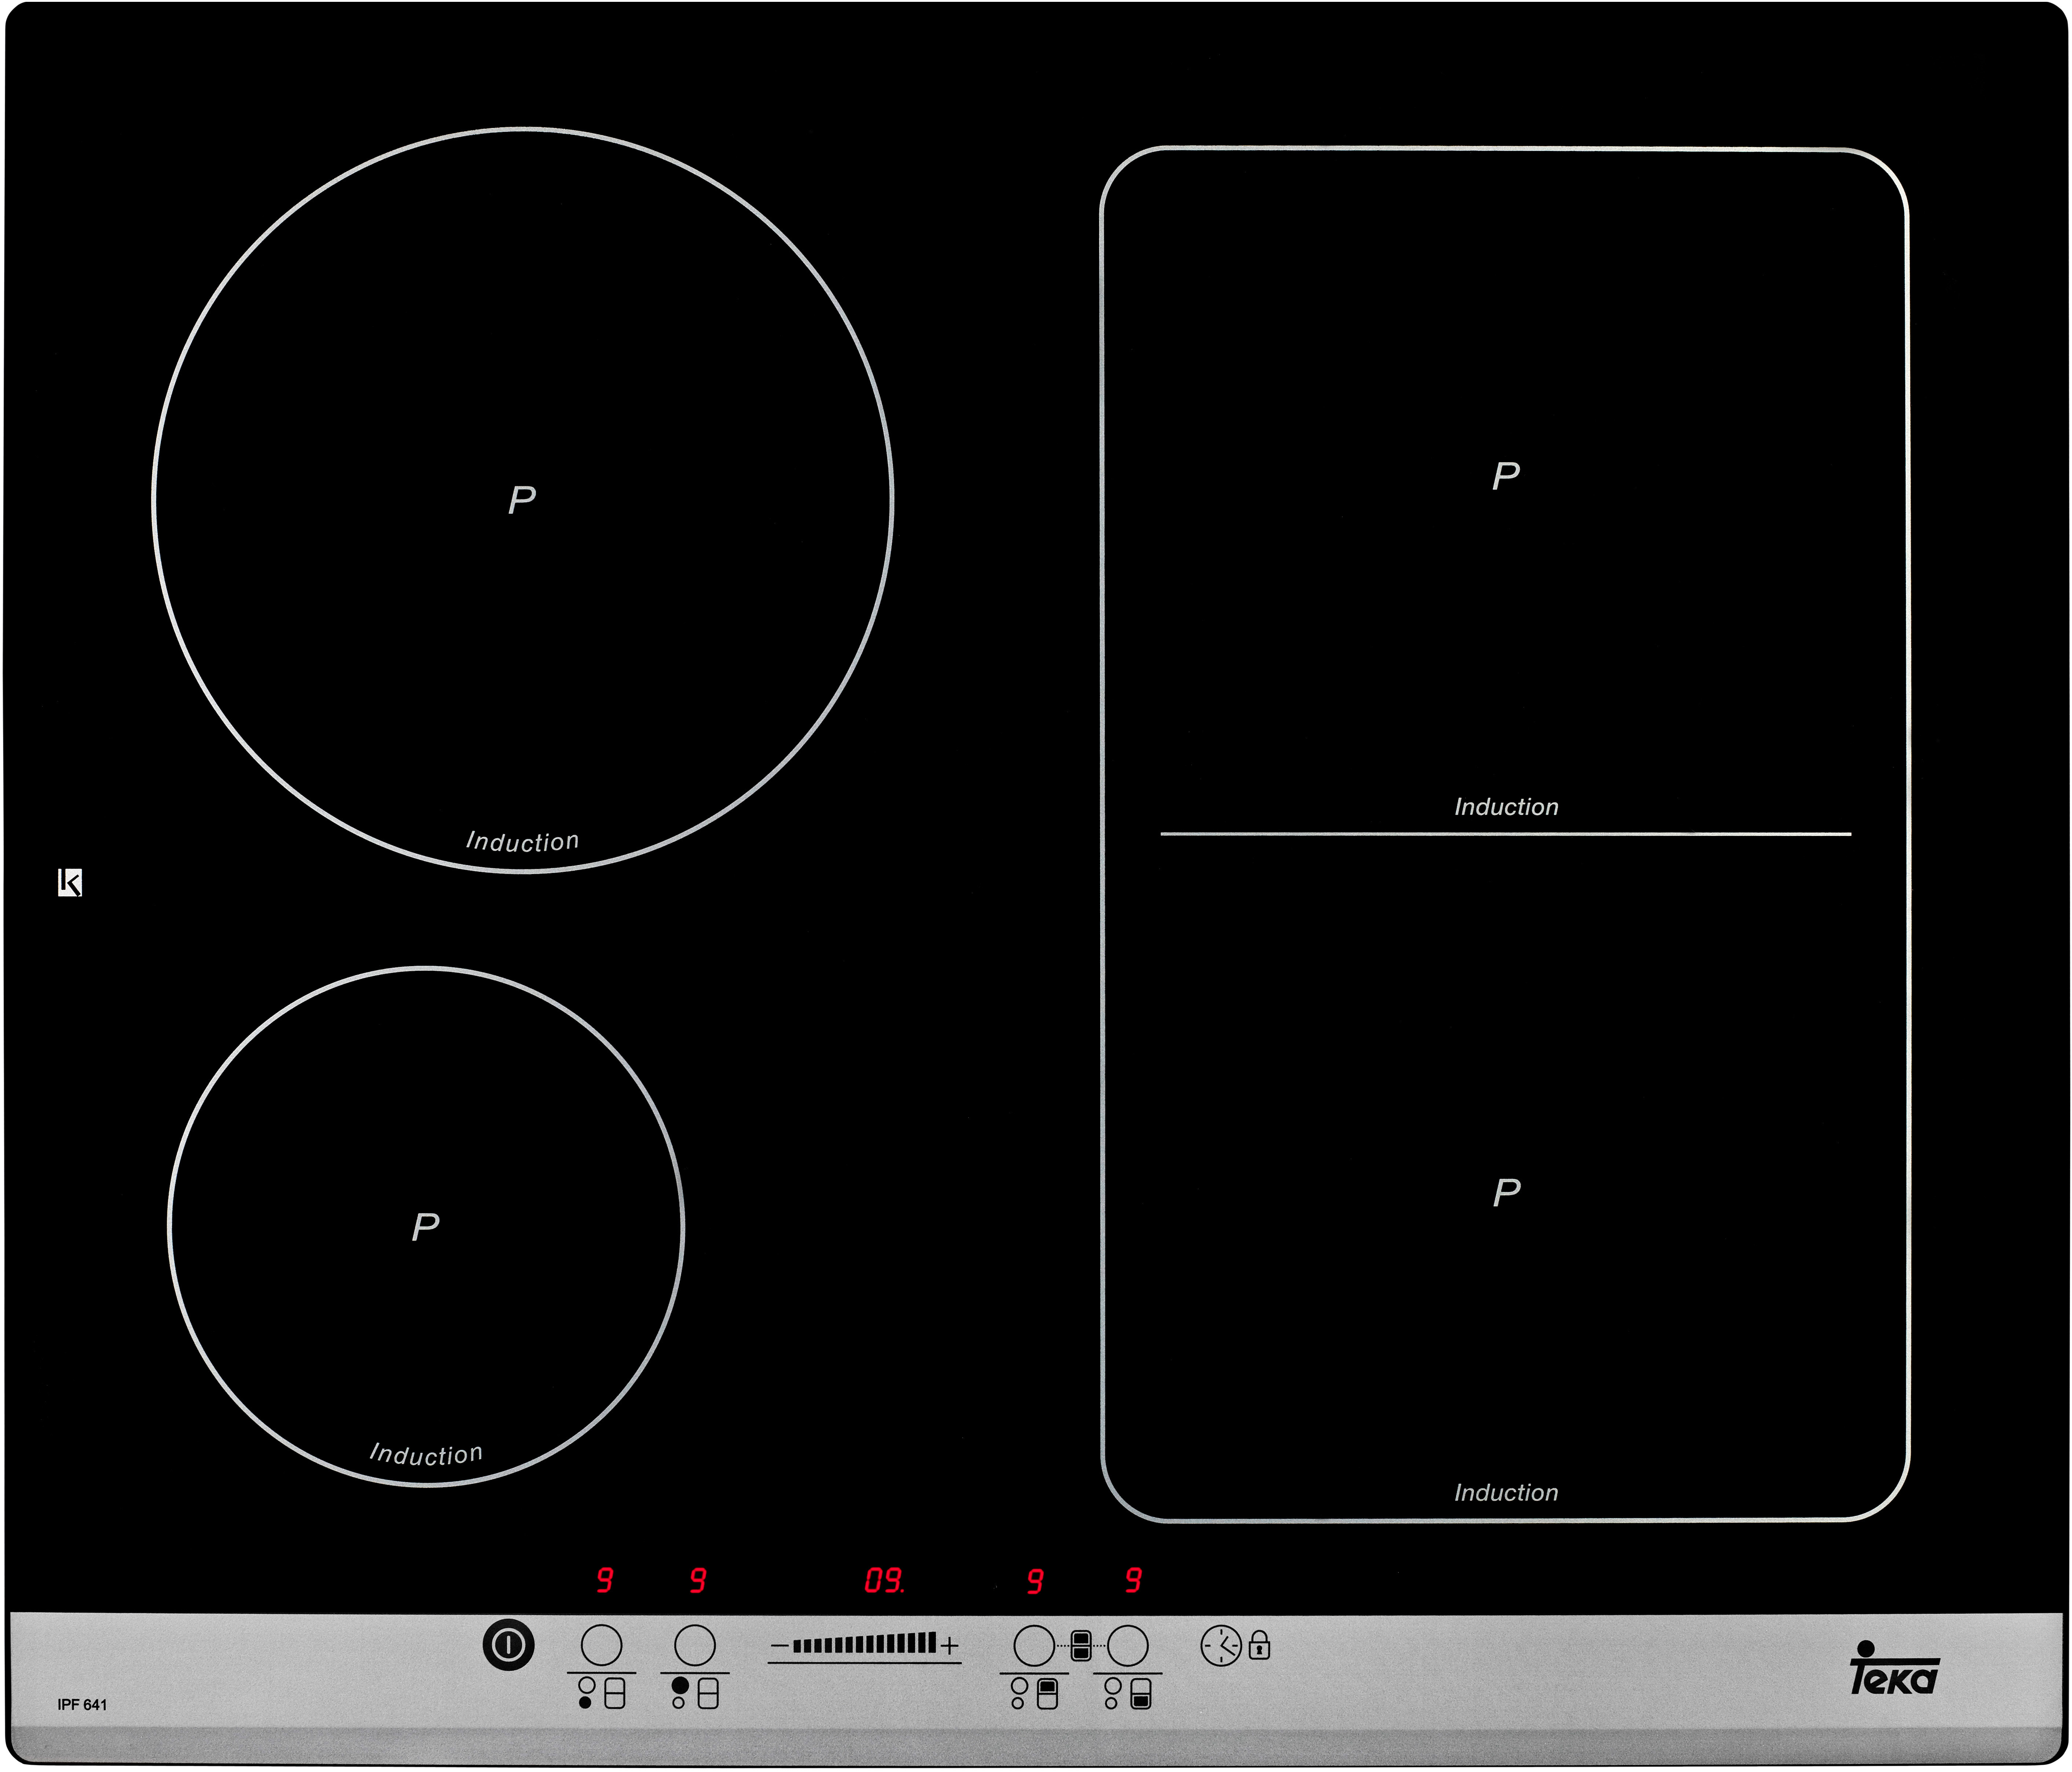Select the large rear-left zone sensor button
Viewport: 2072px width, 1772px height.
695,1645
